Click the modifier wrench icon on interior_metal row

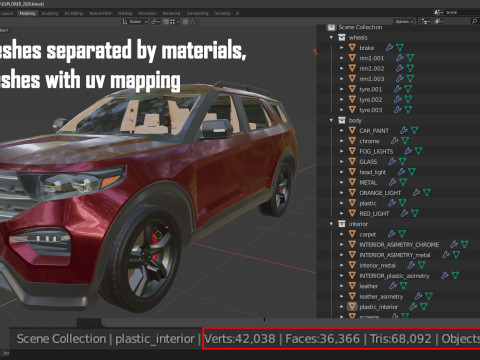tap(411, 265)
